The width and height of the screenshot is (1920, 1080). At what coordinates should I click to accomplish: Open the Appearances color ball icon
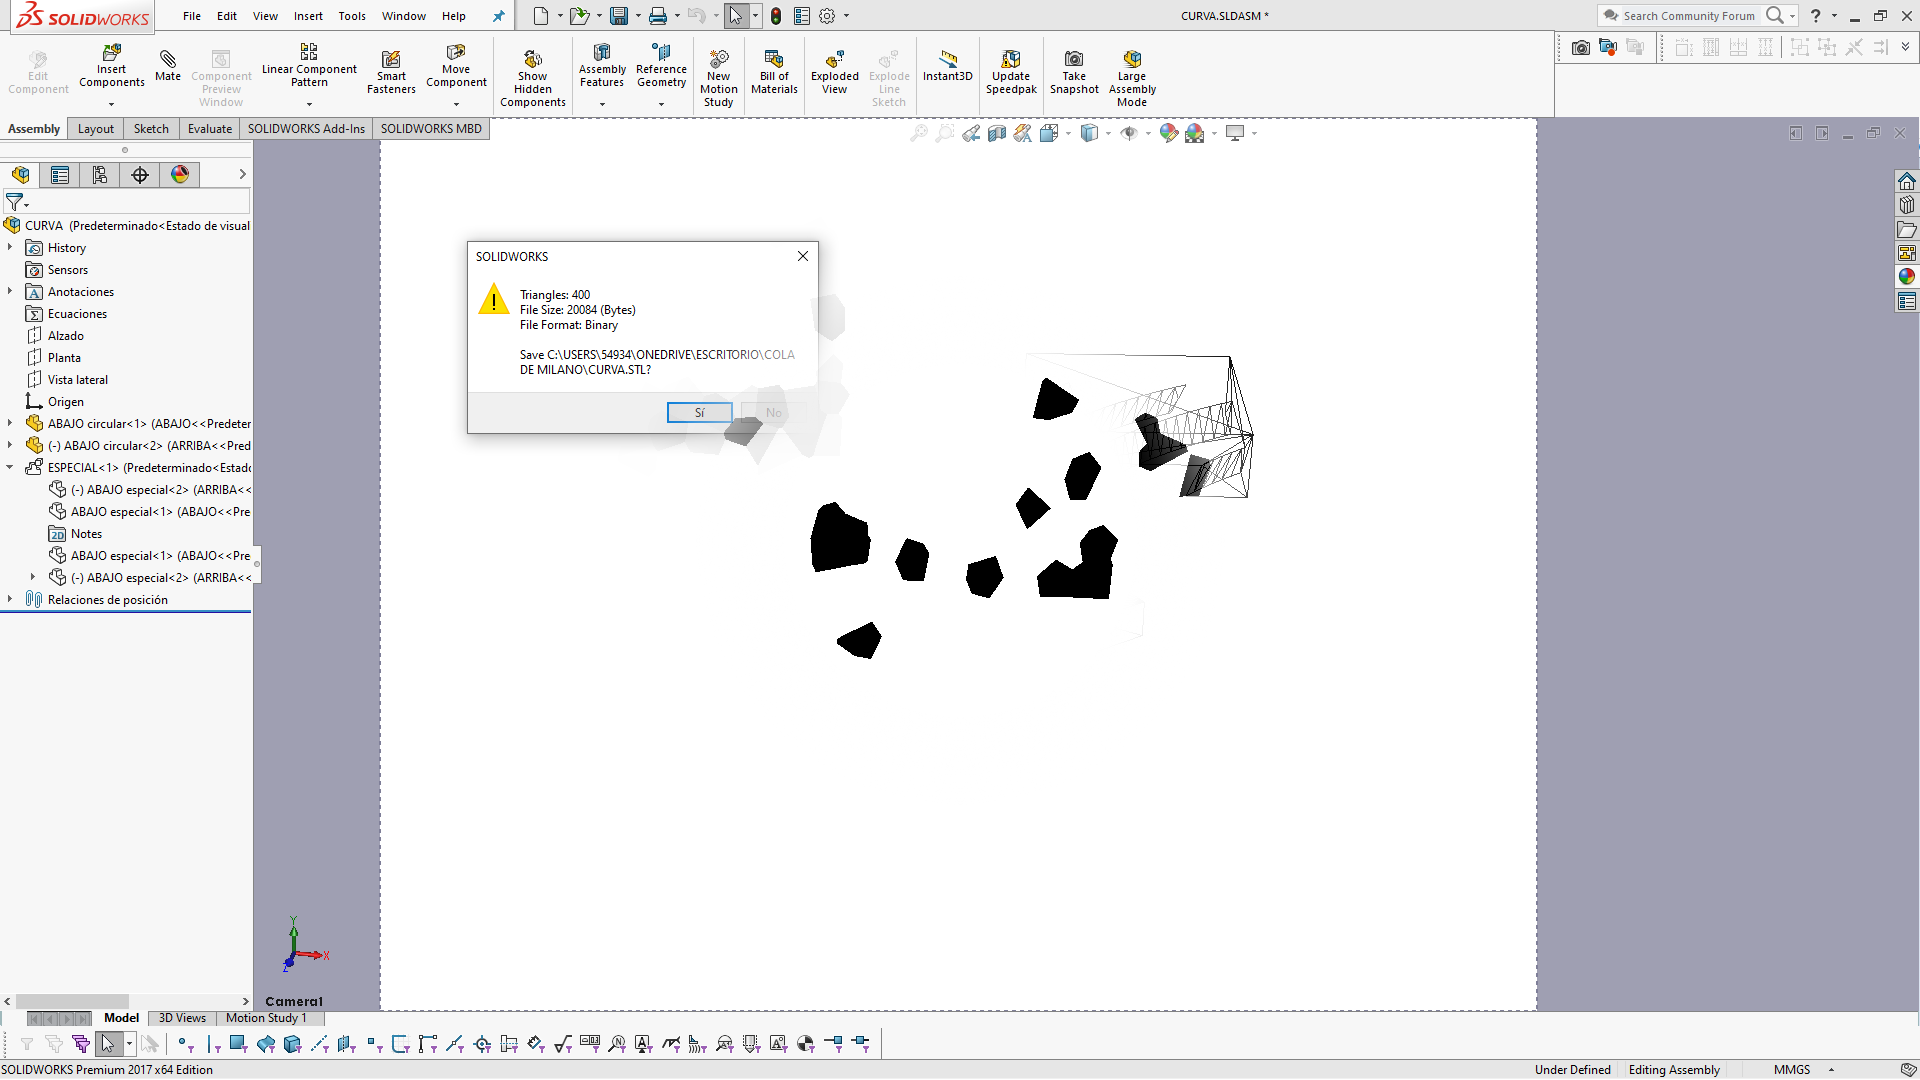coord(1907,277)
